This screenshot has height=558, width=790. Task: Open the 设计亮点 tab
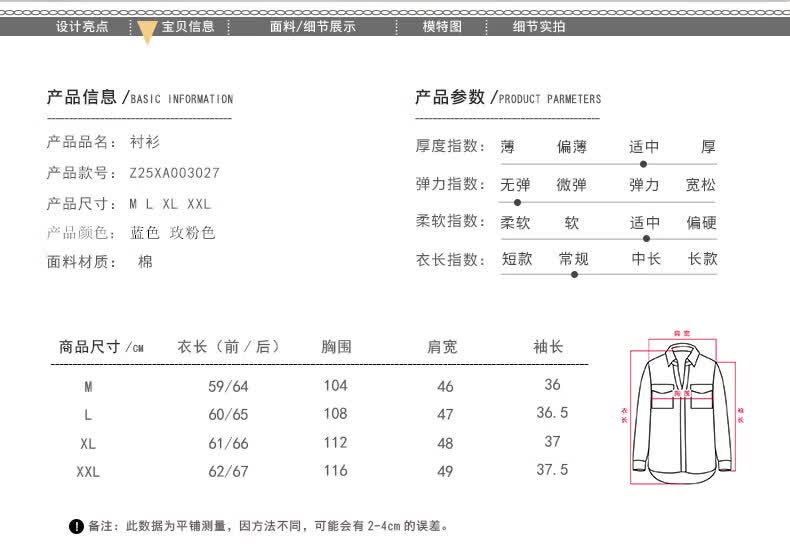pos(82,26)
